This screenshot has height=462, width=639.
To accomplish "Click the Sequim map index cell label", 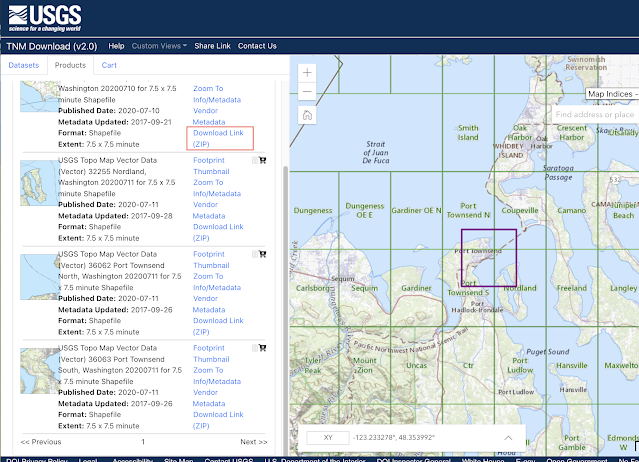I will tap(364, 288).
